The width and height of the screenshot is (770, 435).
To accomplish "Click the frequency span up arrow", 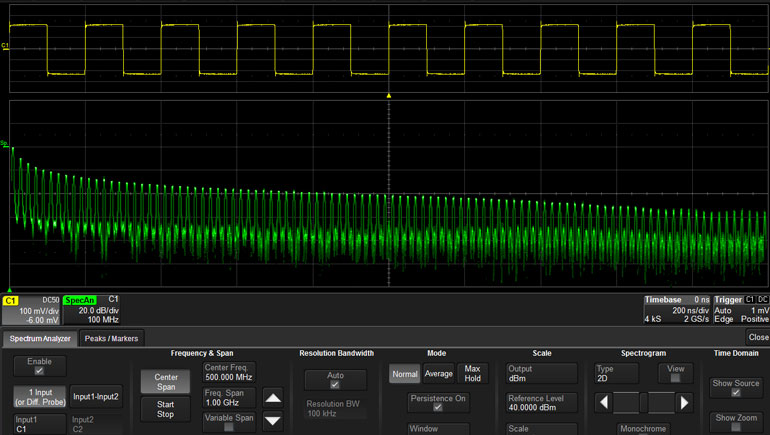I will (273, 396).
